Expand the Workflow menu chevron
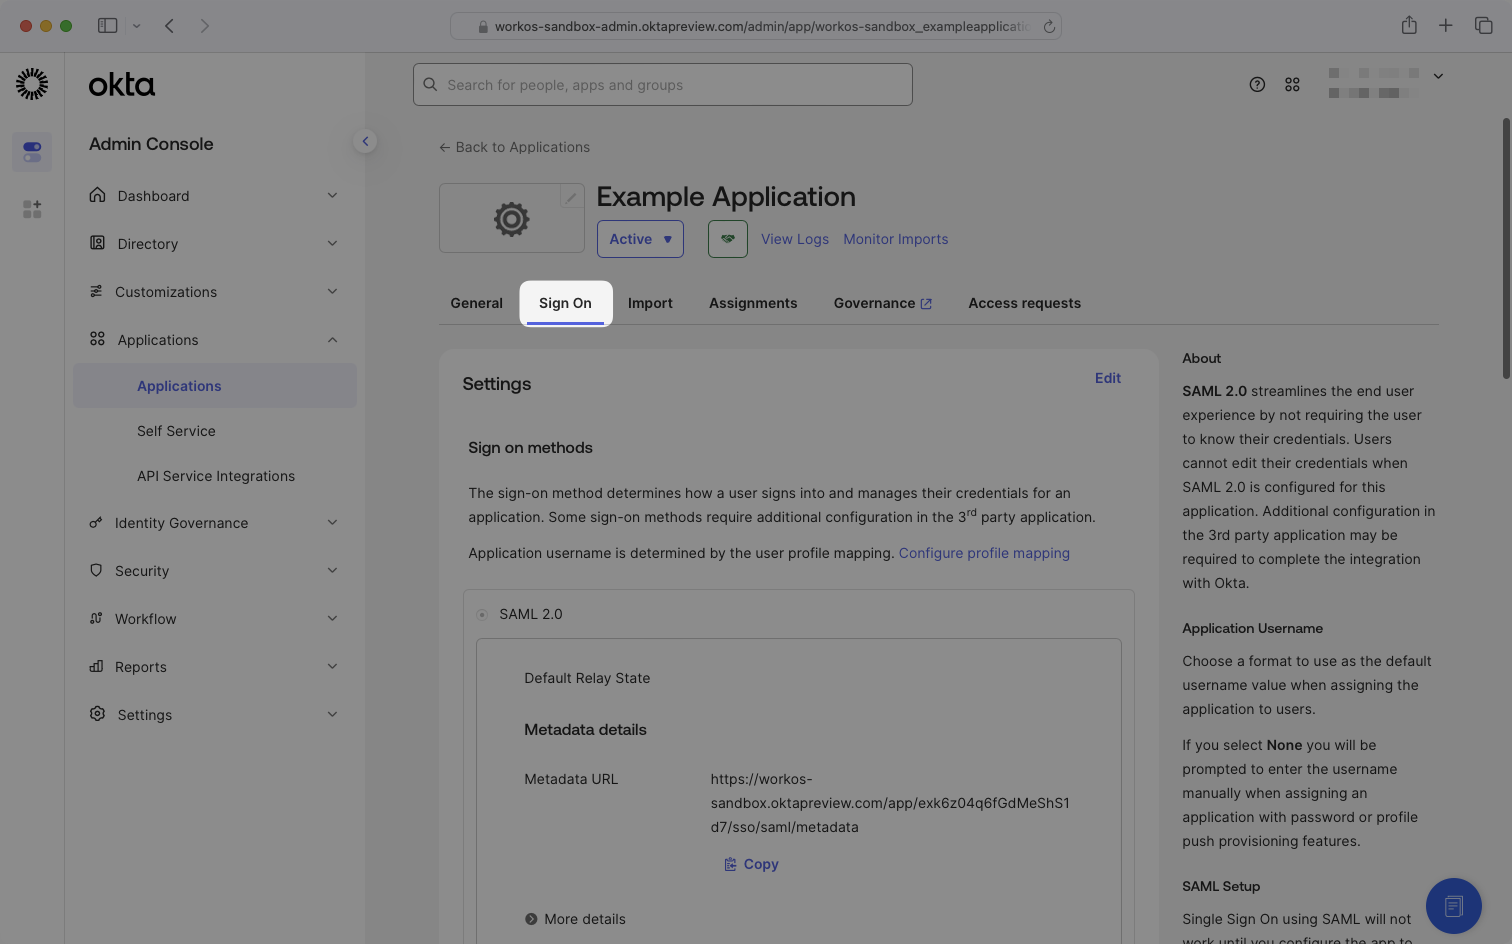The image size is (1512, 944). tap(332, 618)
